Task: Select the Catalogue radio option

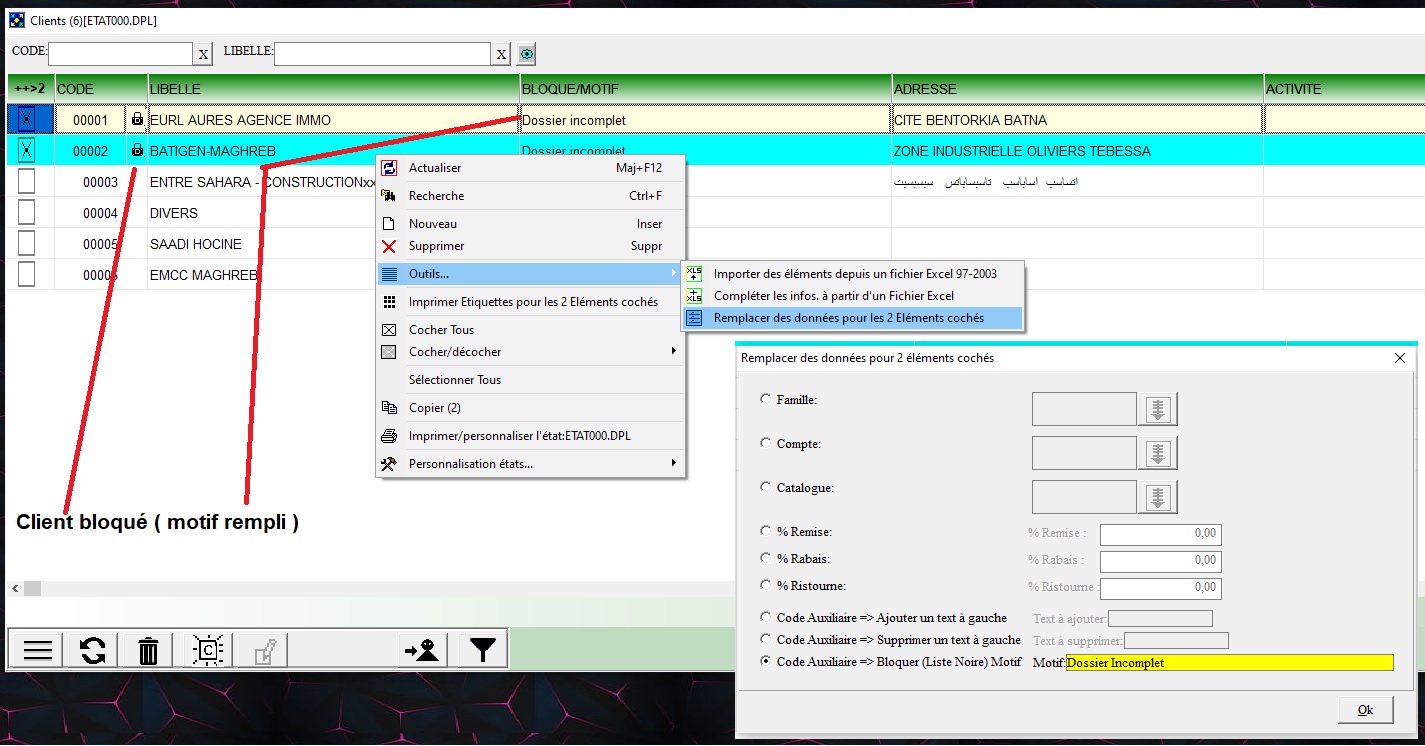Action: point(767,487)
